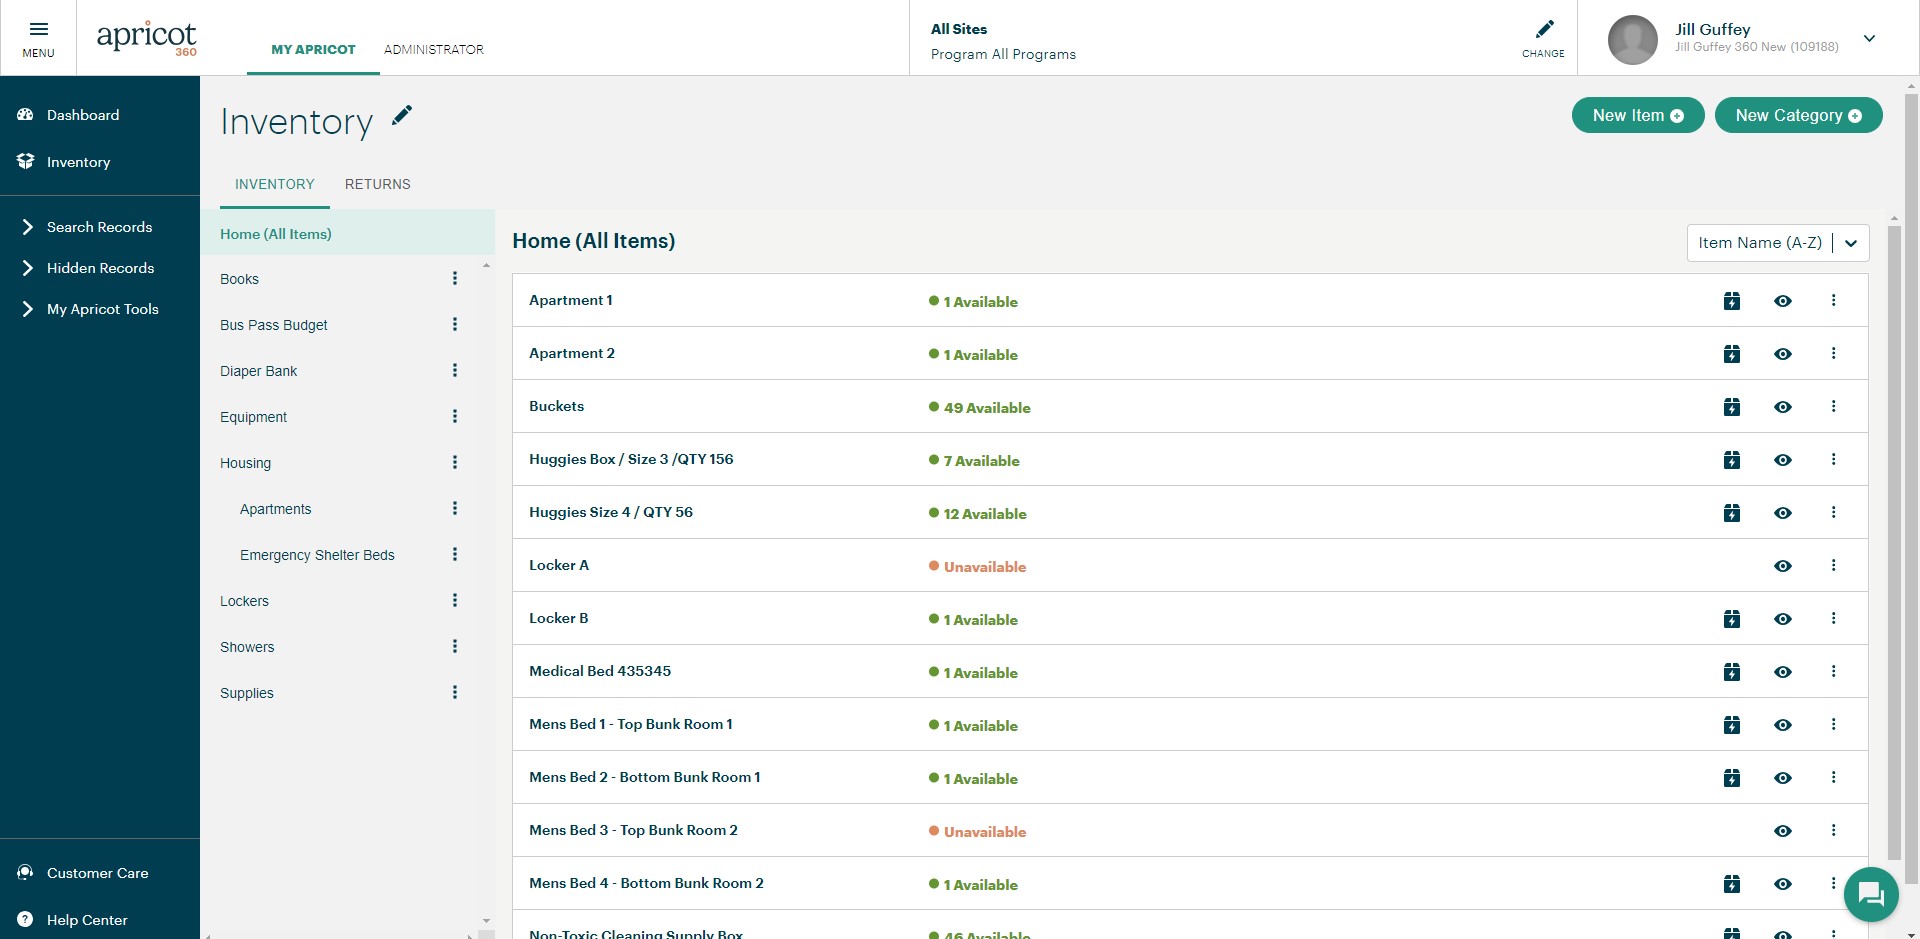This screenshot has height=939, width=1920.
Task: Expand user account dropdown for Jill Guffey
Action: coord(1869,39)
